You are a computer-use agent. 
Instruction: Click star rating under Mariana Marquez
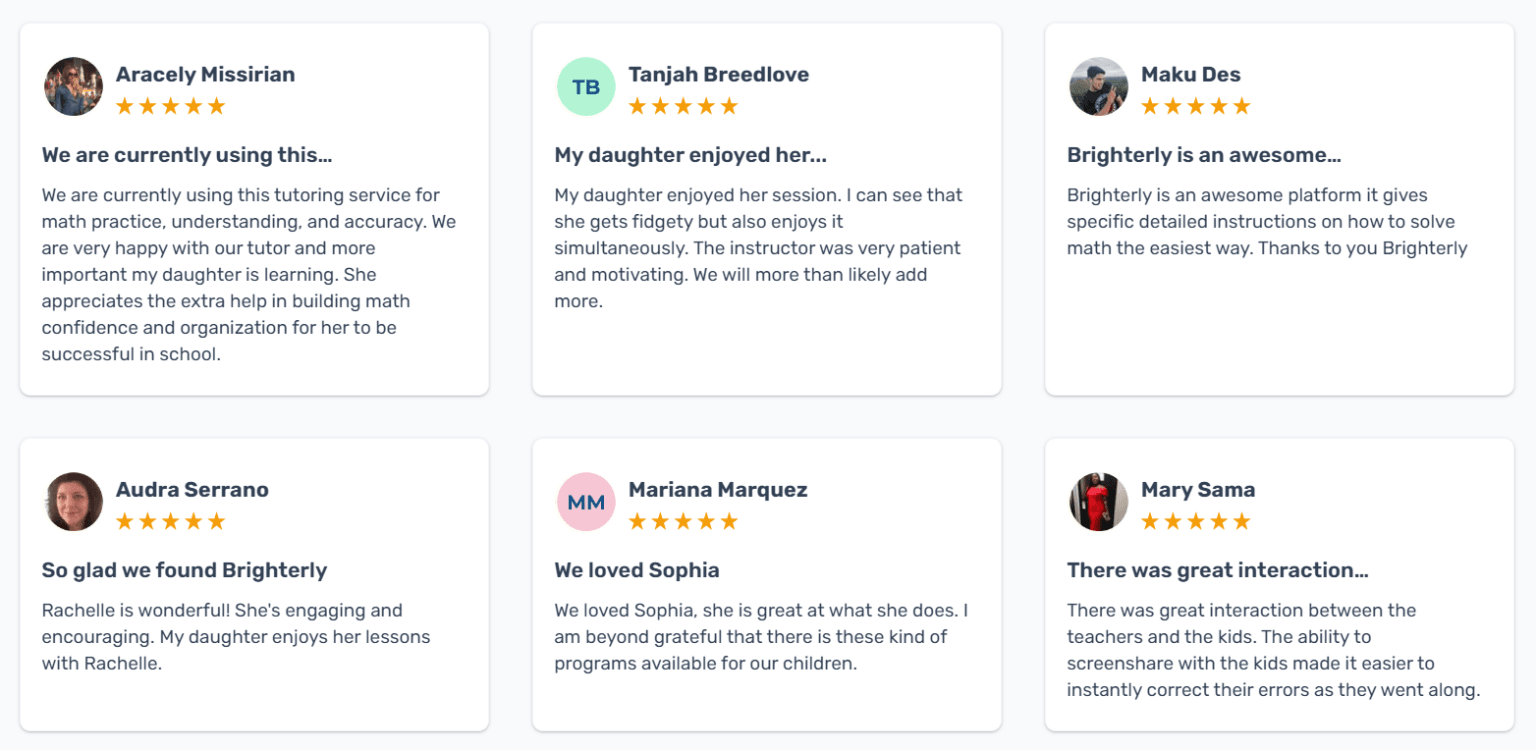tap(683, 521)
